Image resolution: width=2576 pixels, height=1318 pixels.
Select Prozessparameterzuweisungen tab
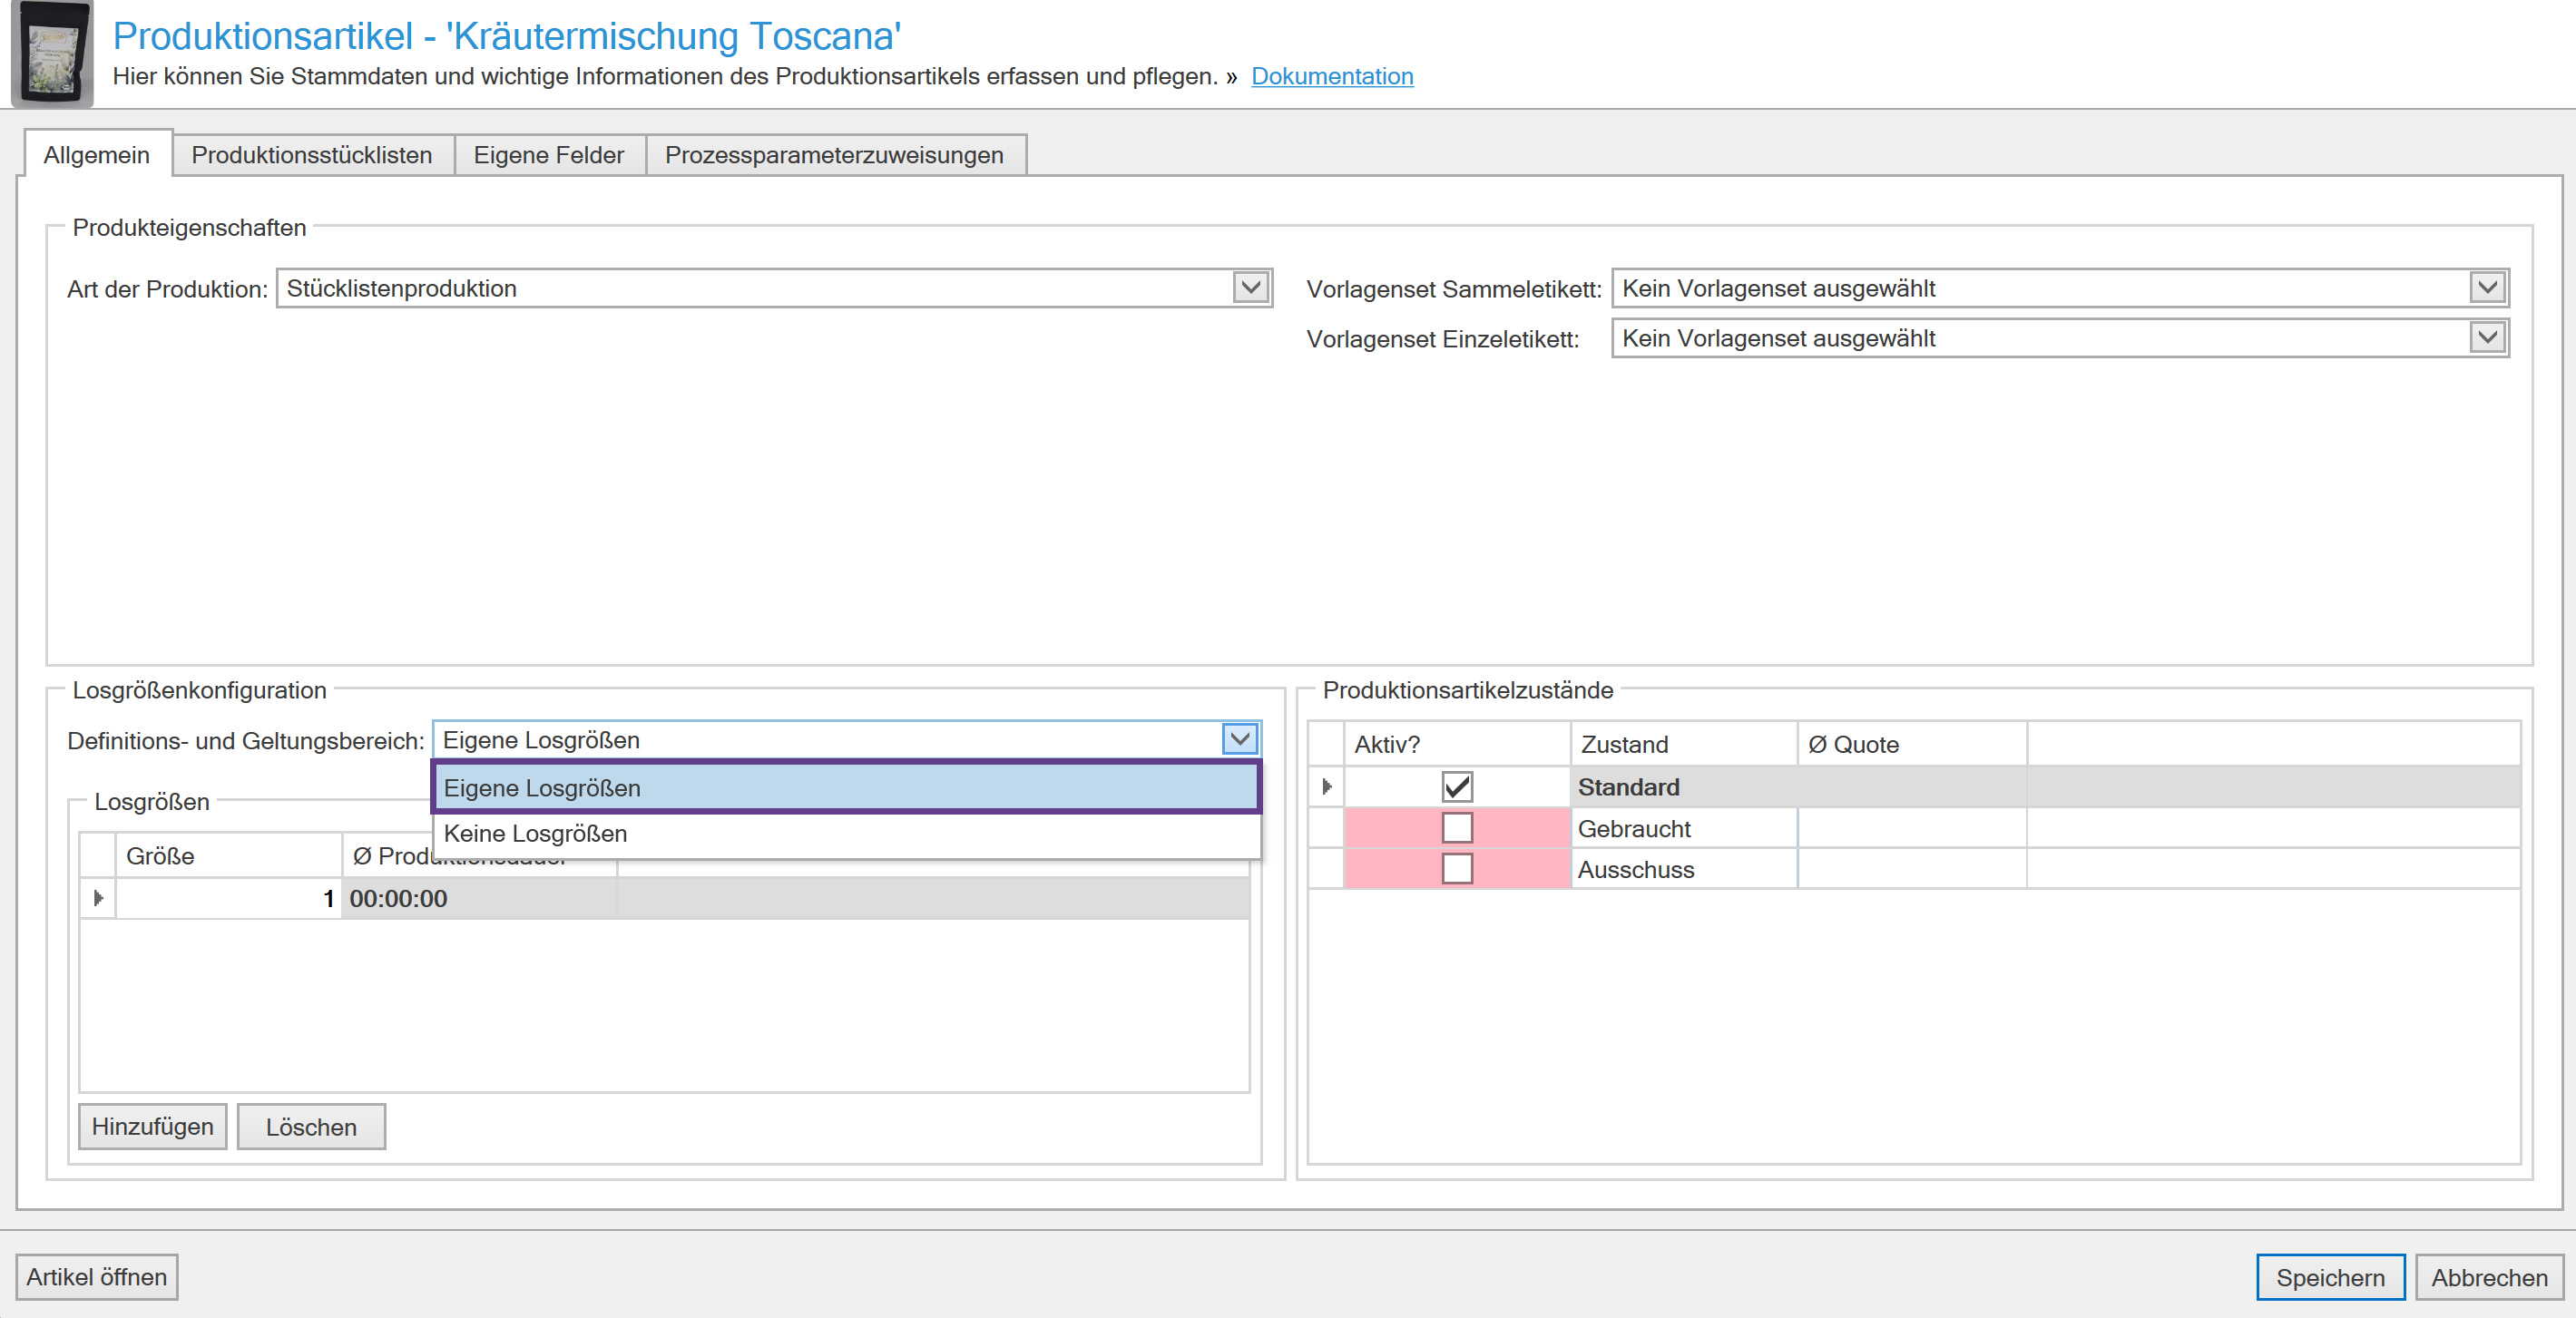(x=833, y=155)
